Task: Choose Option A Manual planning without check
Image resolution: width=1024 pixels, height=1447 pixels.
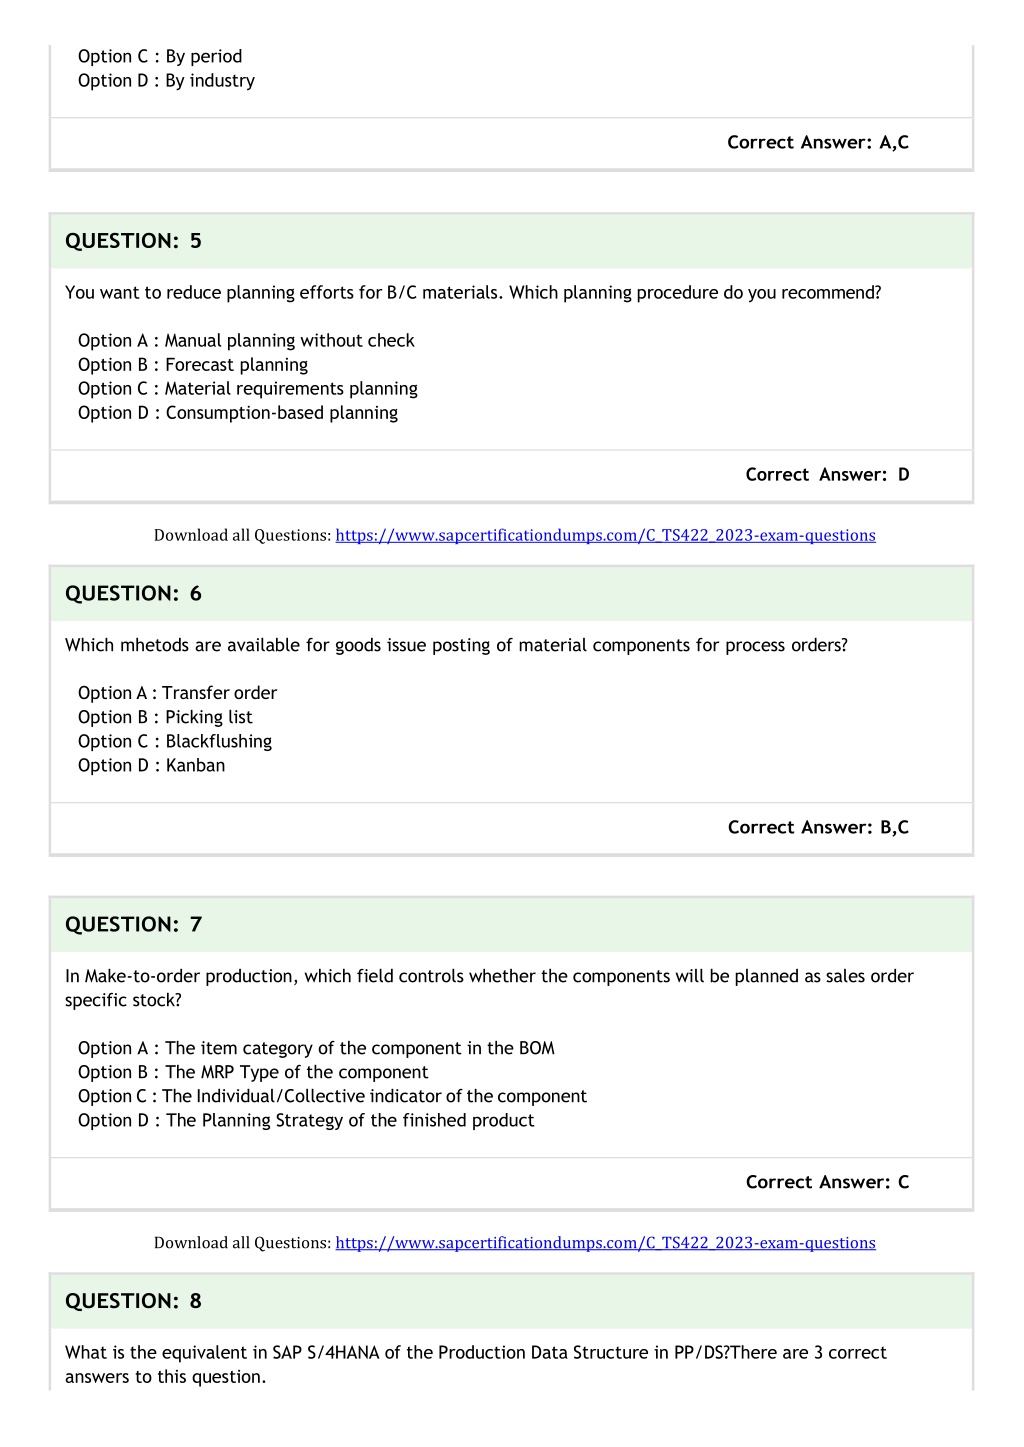Action: pos(246,341)
